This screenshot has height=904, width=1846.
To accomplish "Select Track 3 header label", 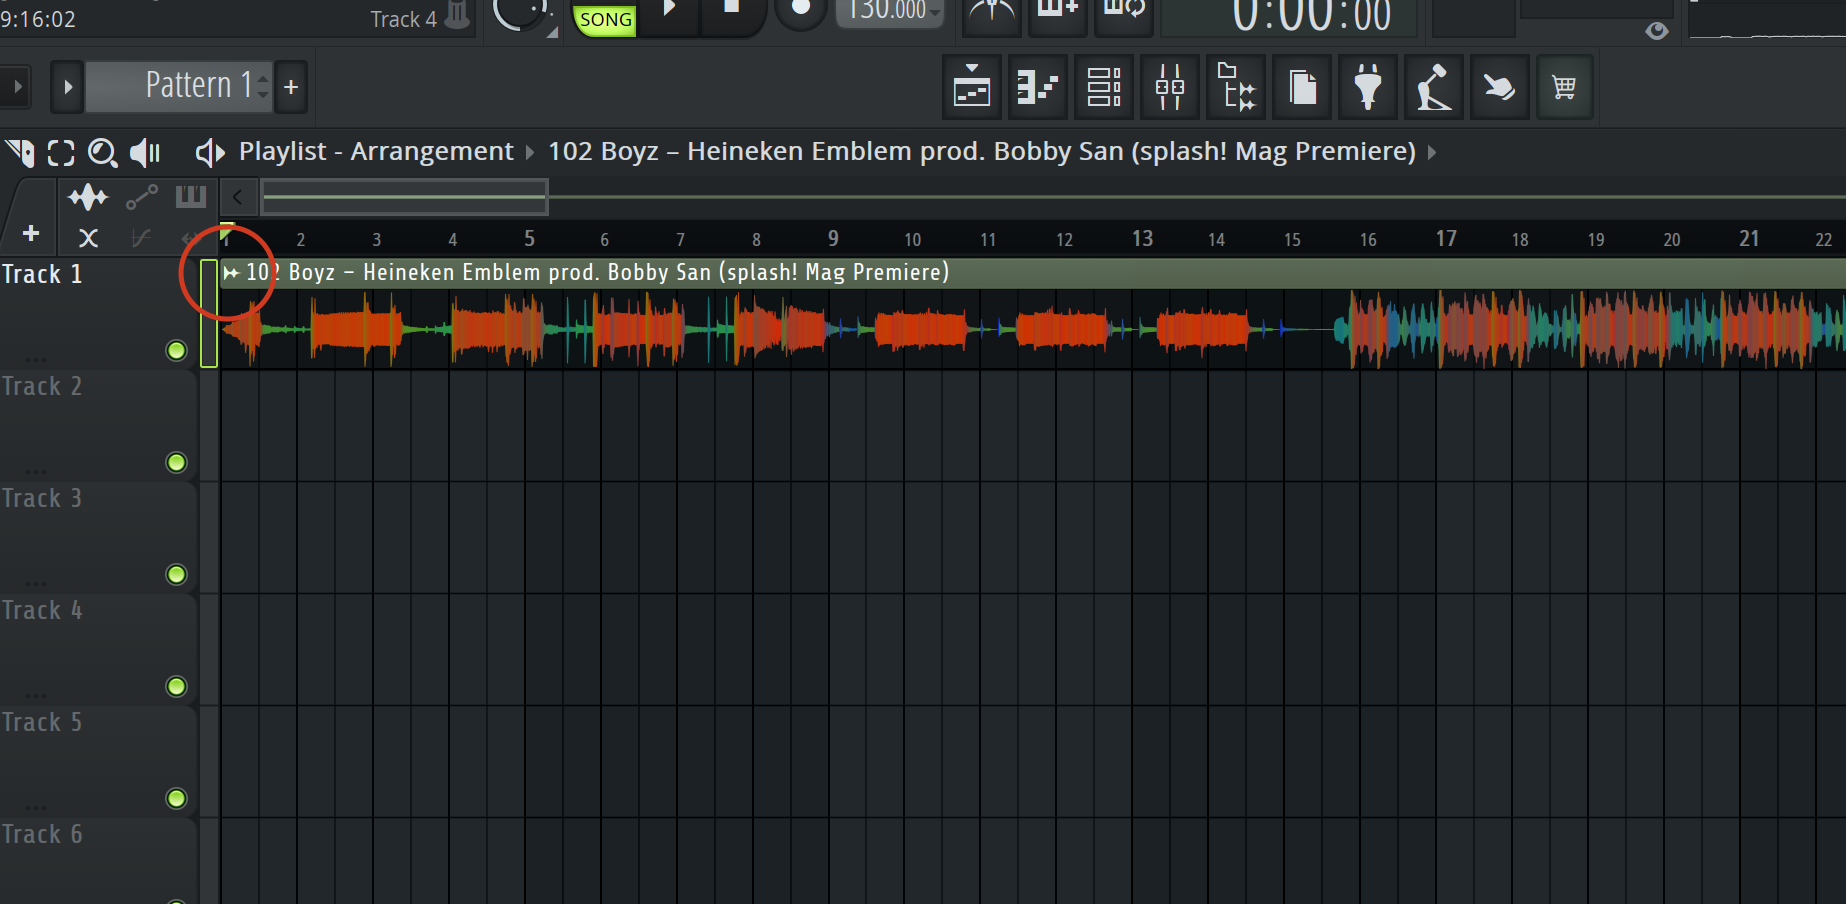I will (42, 498).
